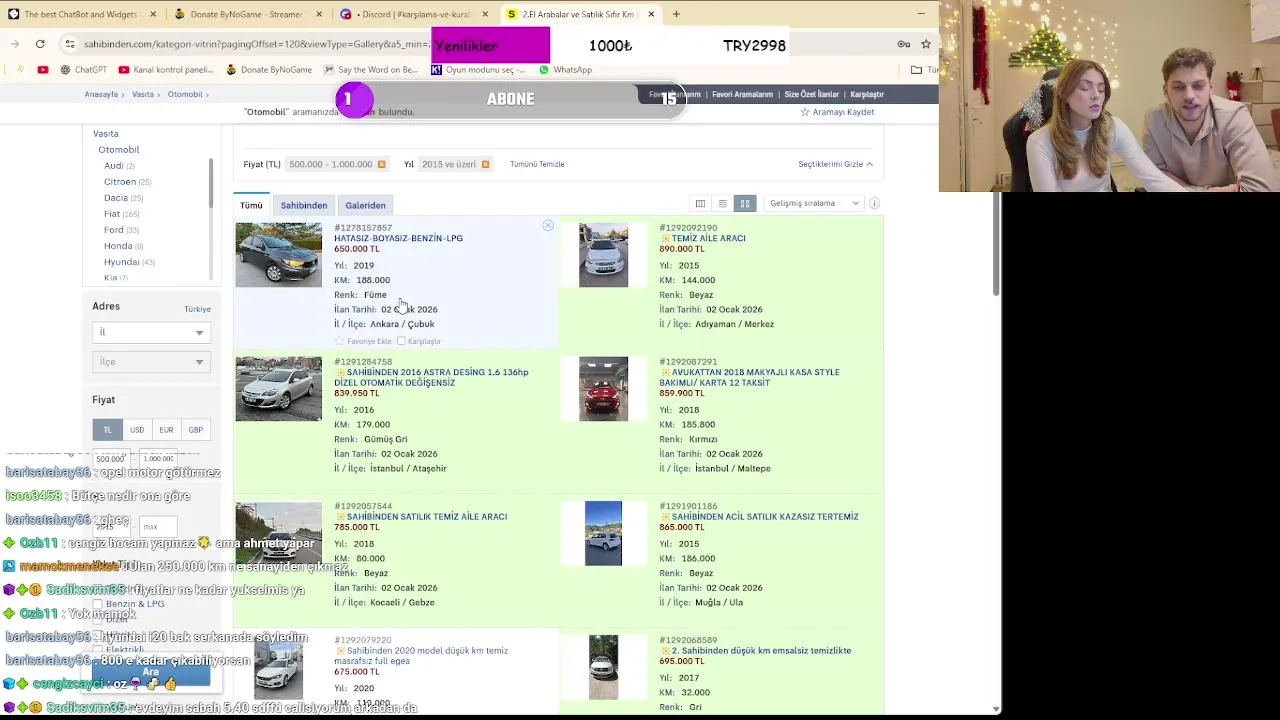Dismiss the HATASIZ-BOYASIZ listing with its X icon

click(548, 226)
